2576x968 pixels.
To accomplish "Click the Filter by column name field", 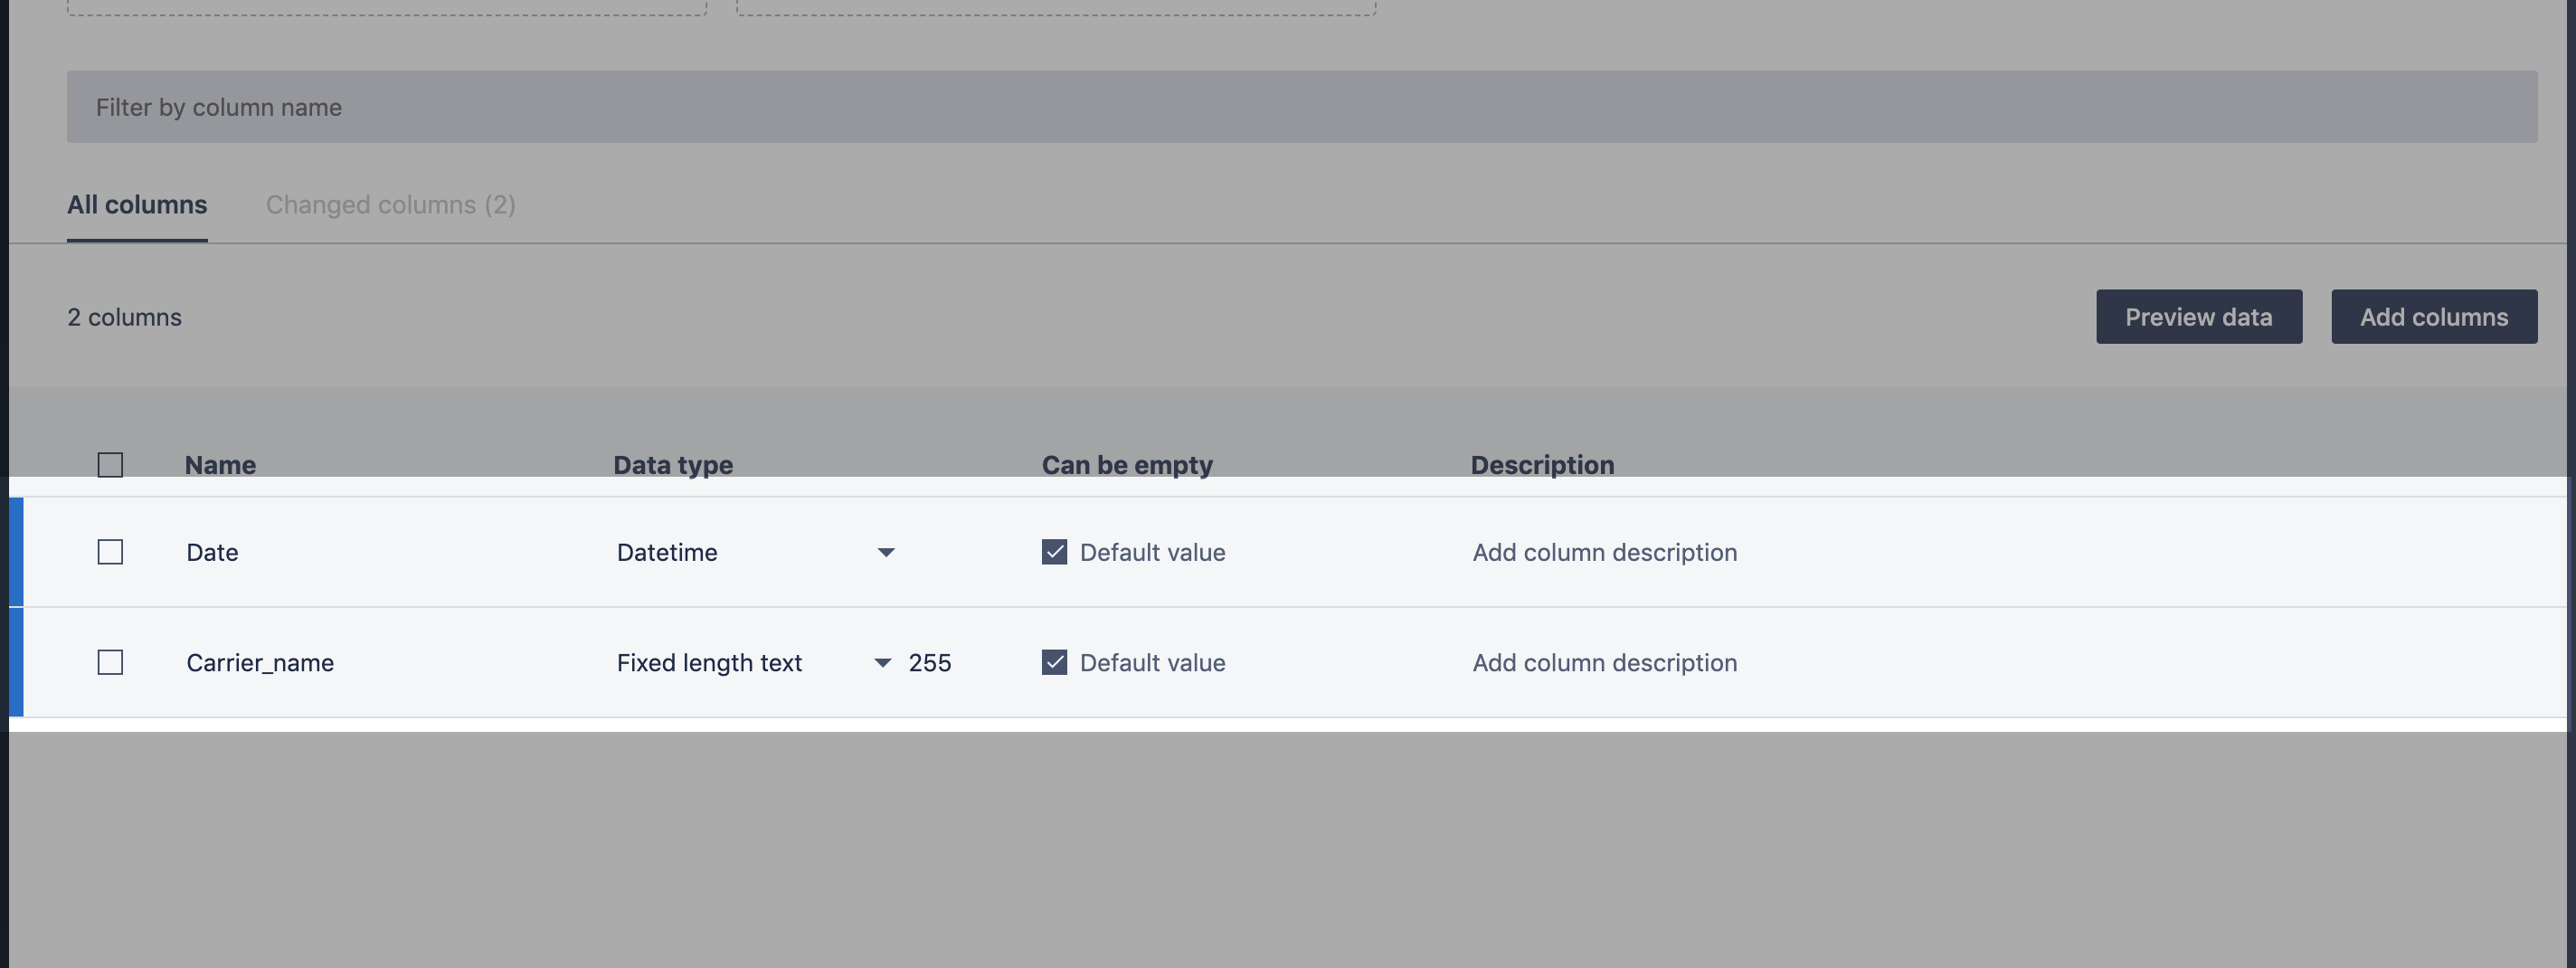I will [1300, 107].
